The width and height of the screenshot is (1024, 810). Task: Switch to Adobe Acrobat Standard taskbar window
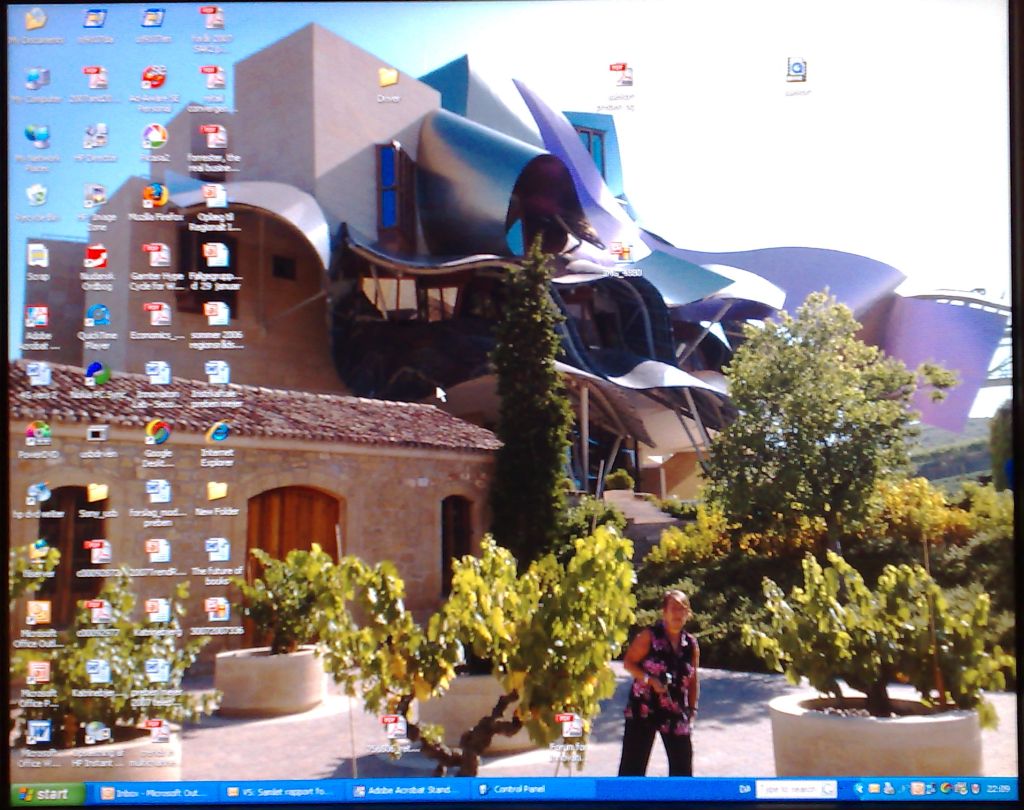pyautogui.click(x=406, y=791)
